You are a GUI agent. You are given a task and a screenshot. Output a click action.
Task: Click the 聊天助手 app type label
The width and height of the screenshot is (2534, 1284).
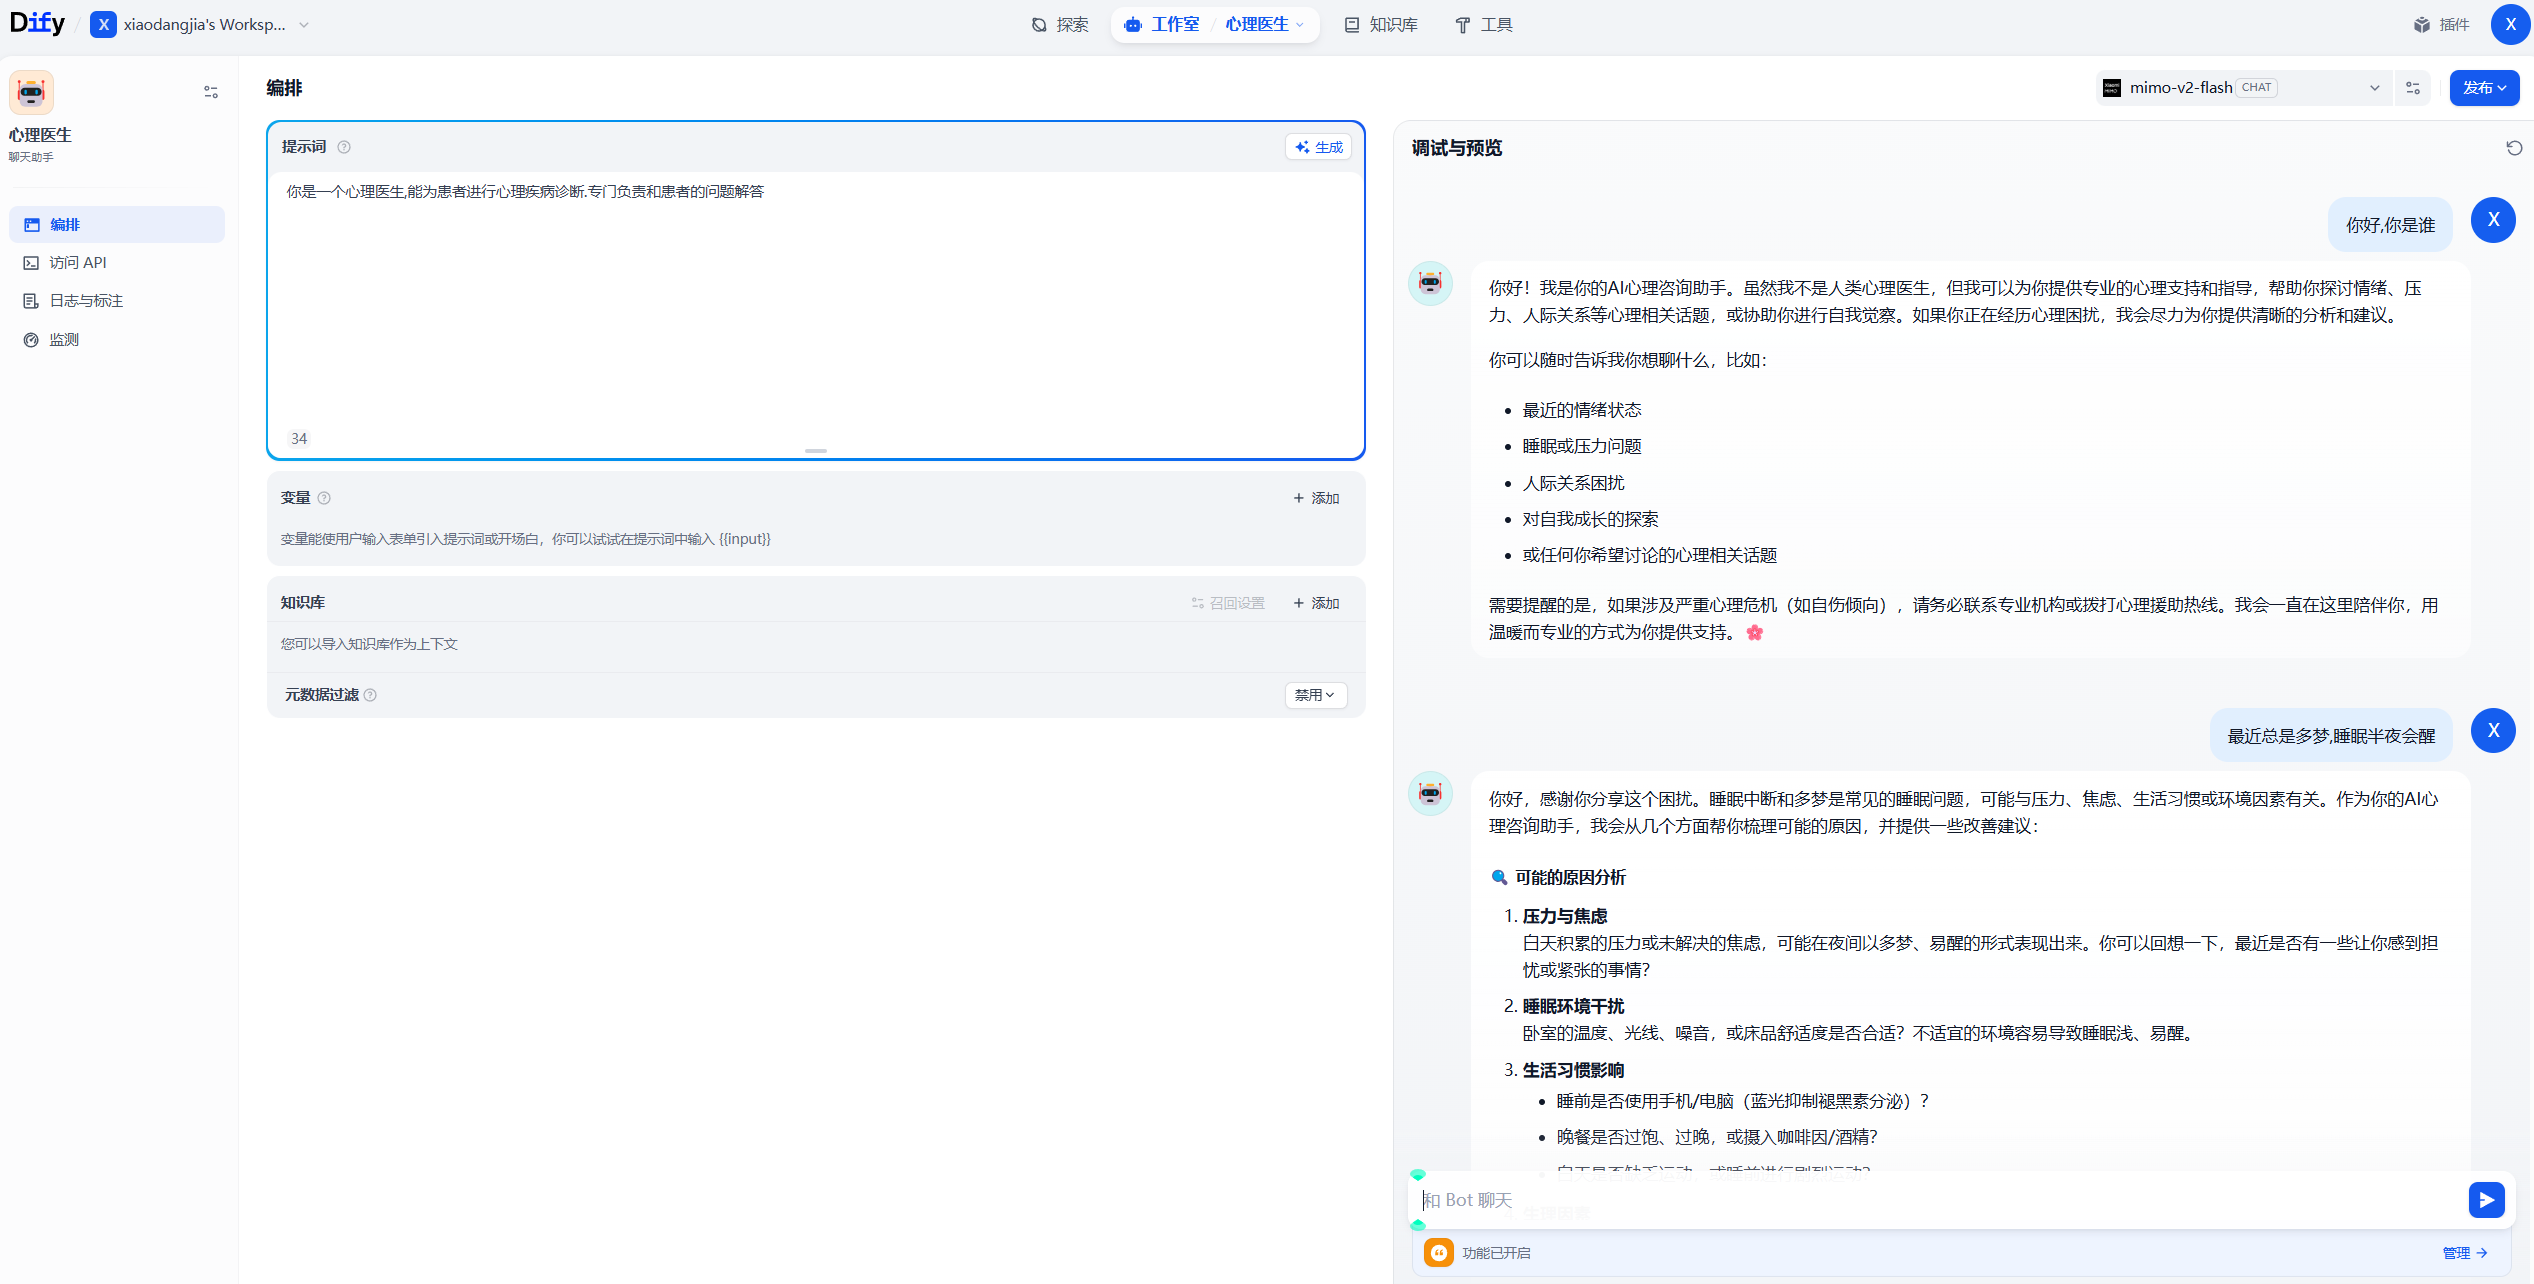click(31, 157)
